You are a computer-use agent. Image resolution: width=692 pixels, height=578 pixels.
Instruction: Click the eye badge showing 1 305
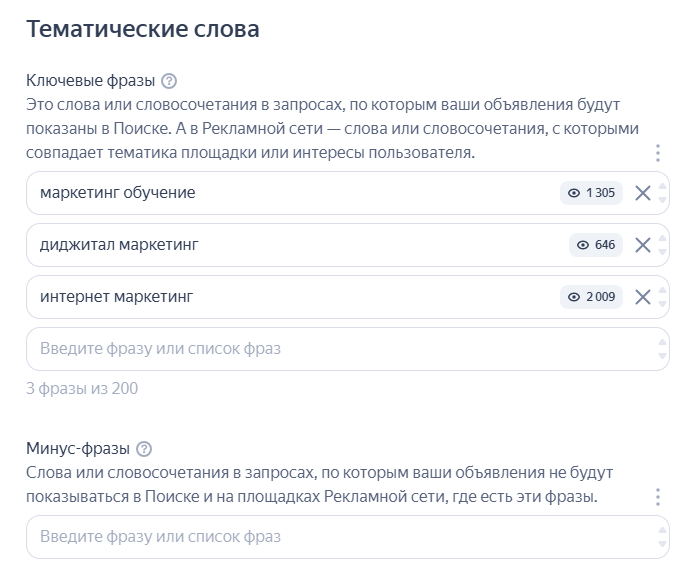click(591, 193)
